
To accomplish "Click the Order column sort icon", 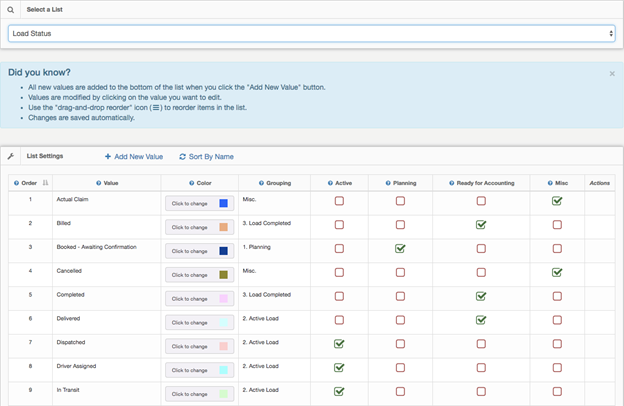I will pos(45,183).
